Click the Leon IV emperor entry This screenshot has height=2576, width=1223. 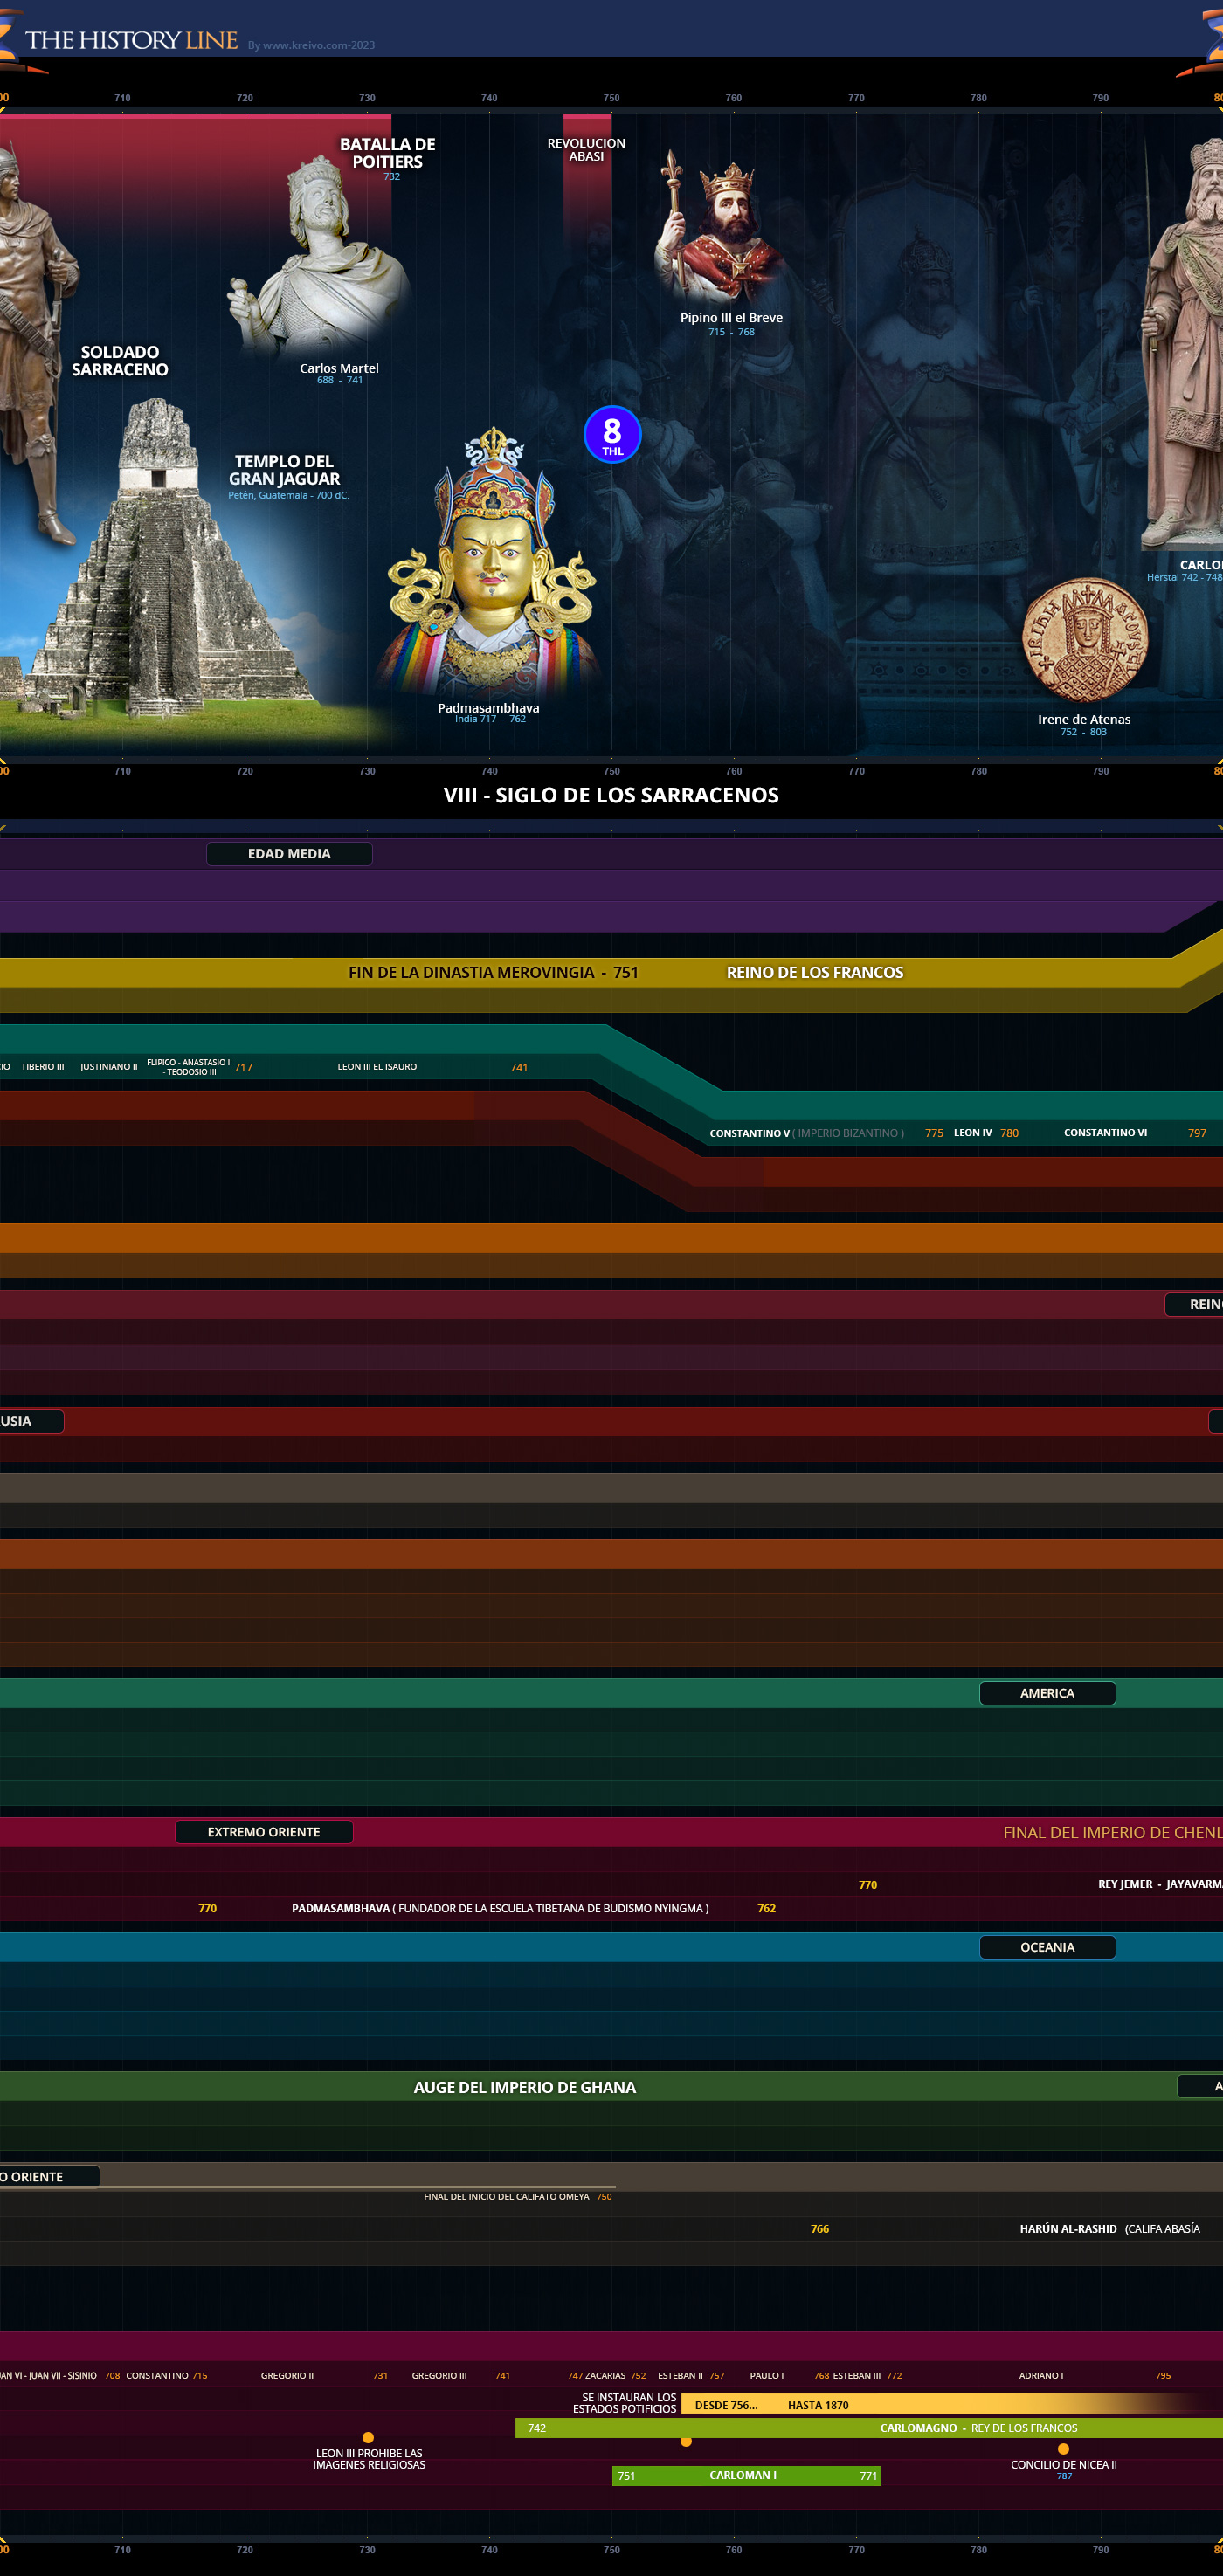pyautogui.click(x=973, y=1133)
